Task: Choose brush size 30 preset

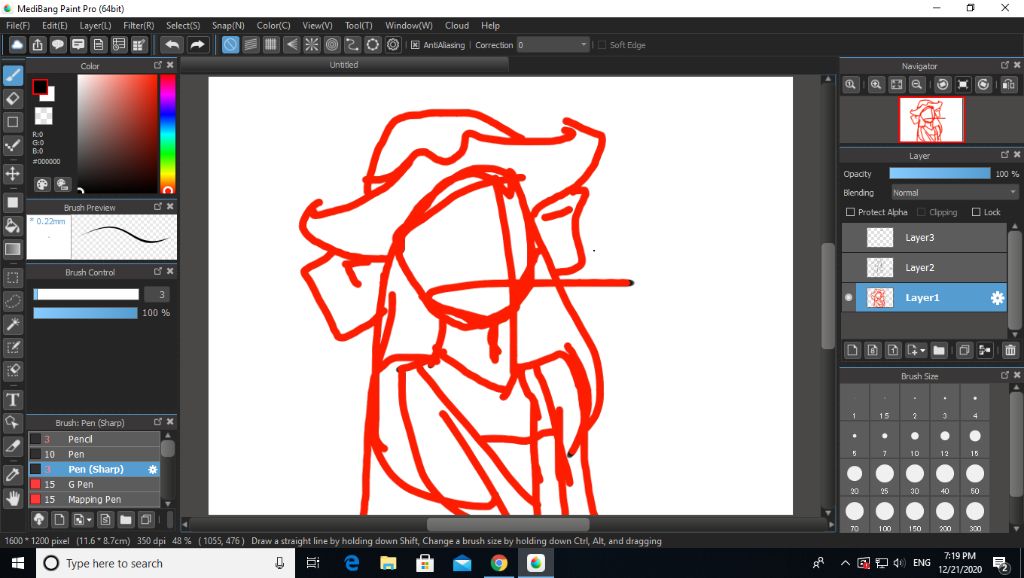Action: click(x=915, y=478)
